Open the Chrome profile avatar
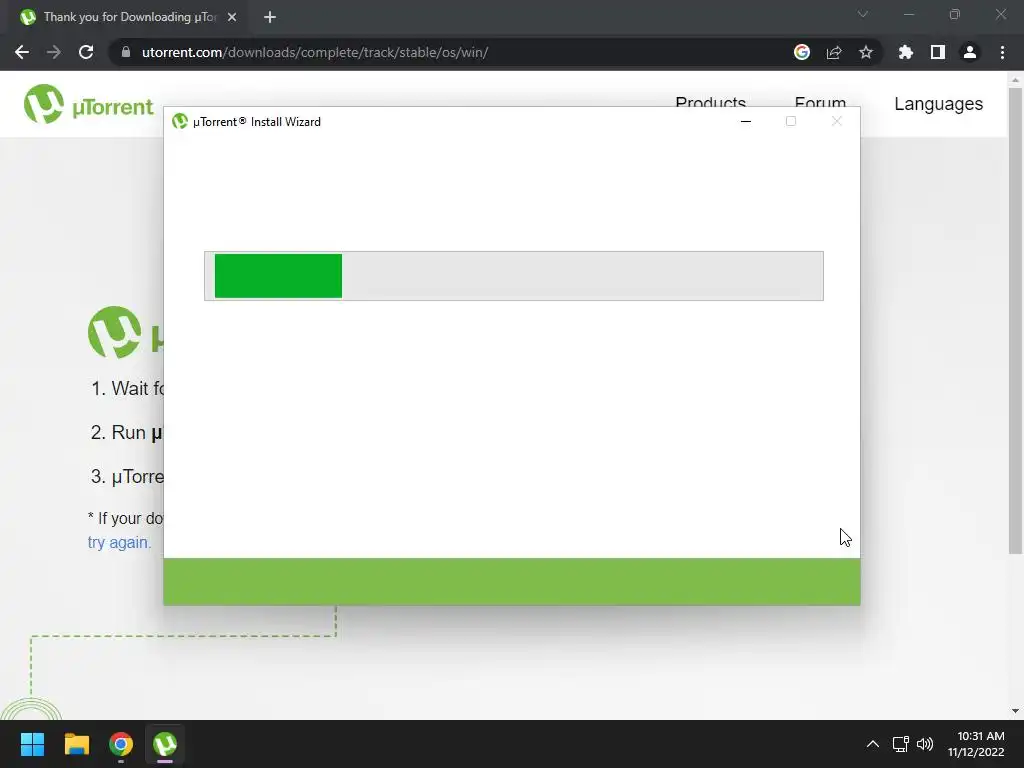Image resolution: width=1024 pixels, height=768 pixels. (970, 52)
